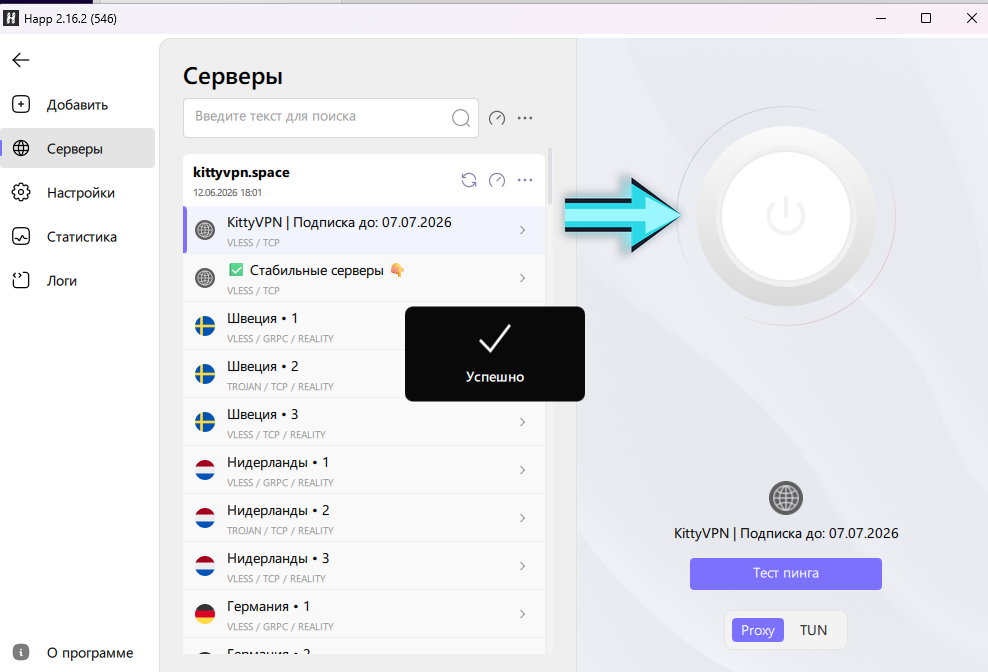Expand details chevron for KittyVPN Подписка row
Screen dimensions: 988x672
click(x=522, y=230)
